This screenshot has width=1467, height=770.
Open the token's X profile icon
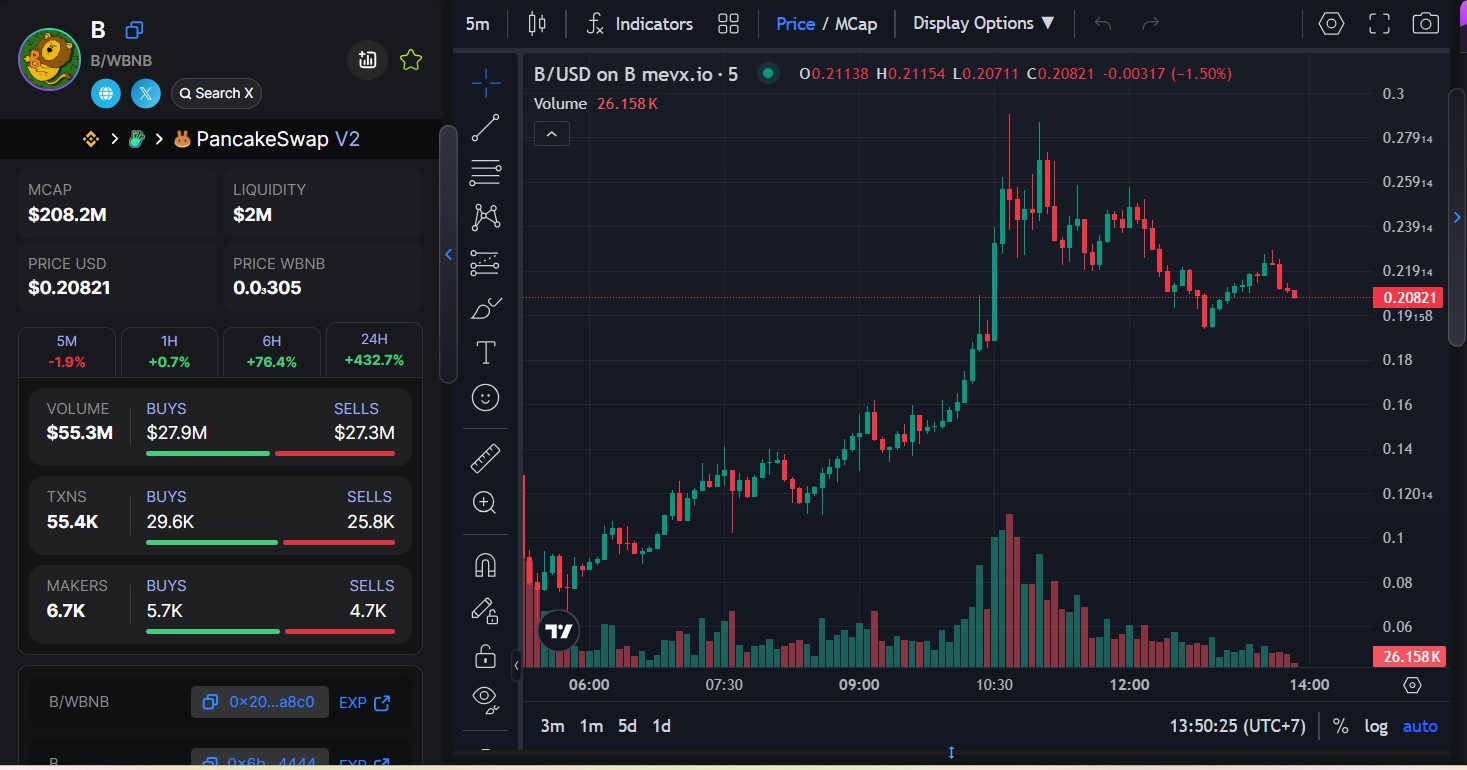point(147,94)
